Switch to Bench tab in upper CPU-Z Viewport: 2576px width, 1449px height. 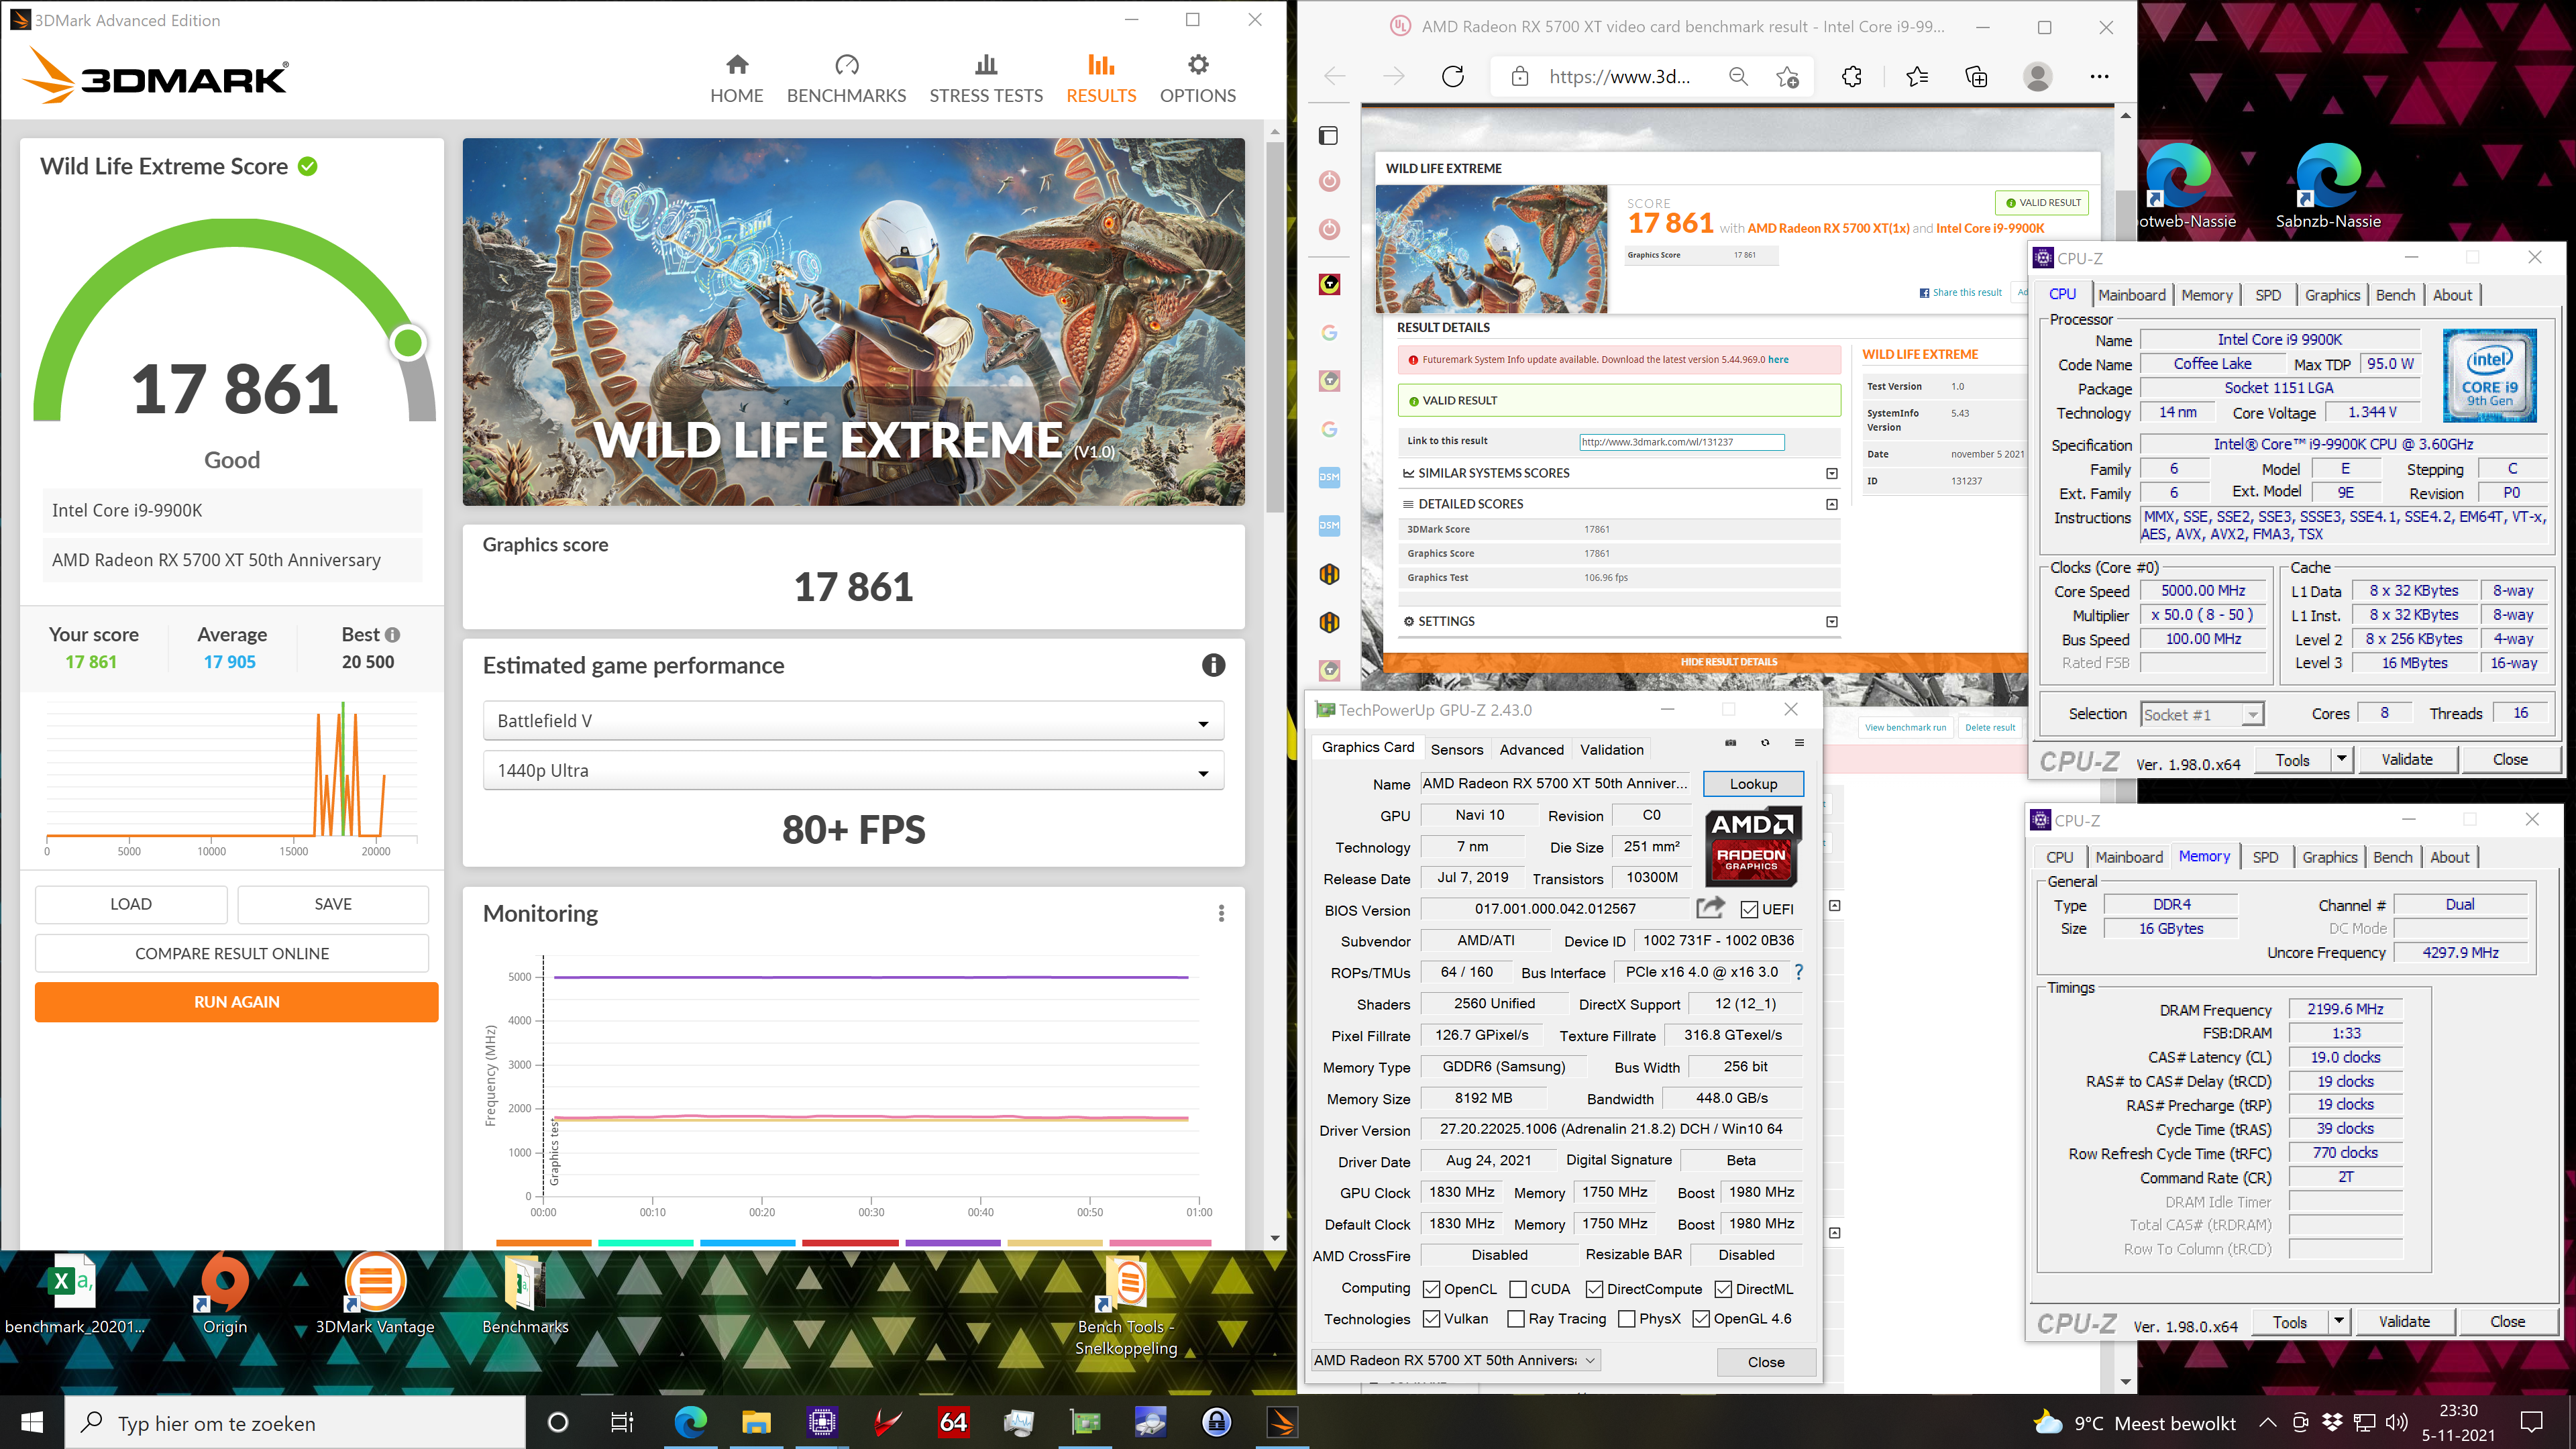pyautogui.click(x=2395, y=295)
